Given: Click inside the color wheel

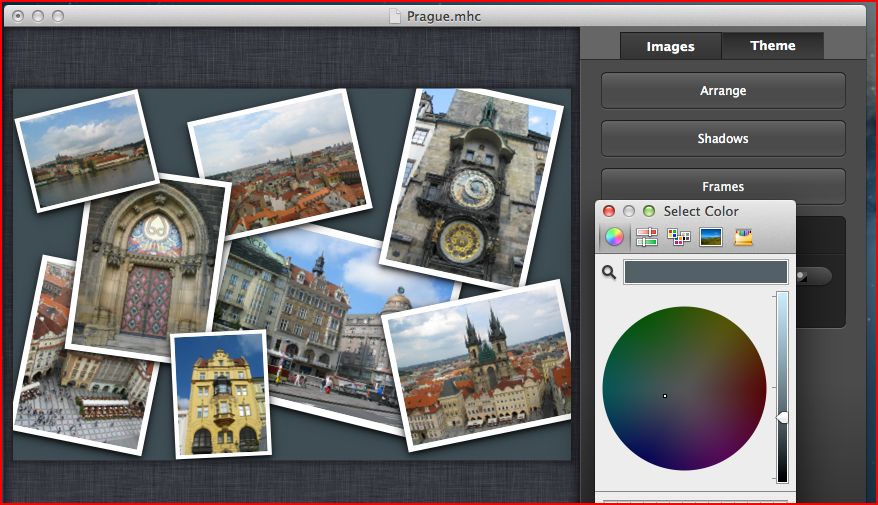Looking at the screenshot, I should pyautogui.click(x=684, y=388).
